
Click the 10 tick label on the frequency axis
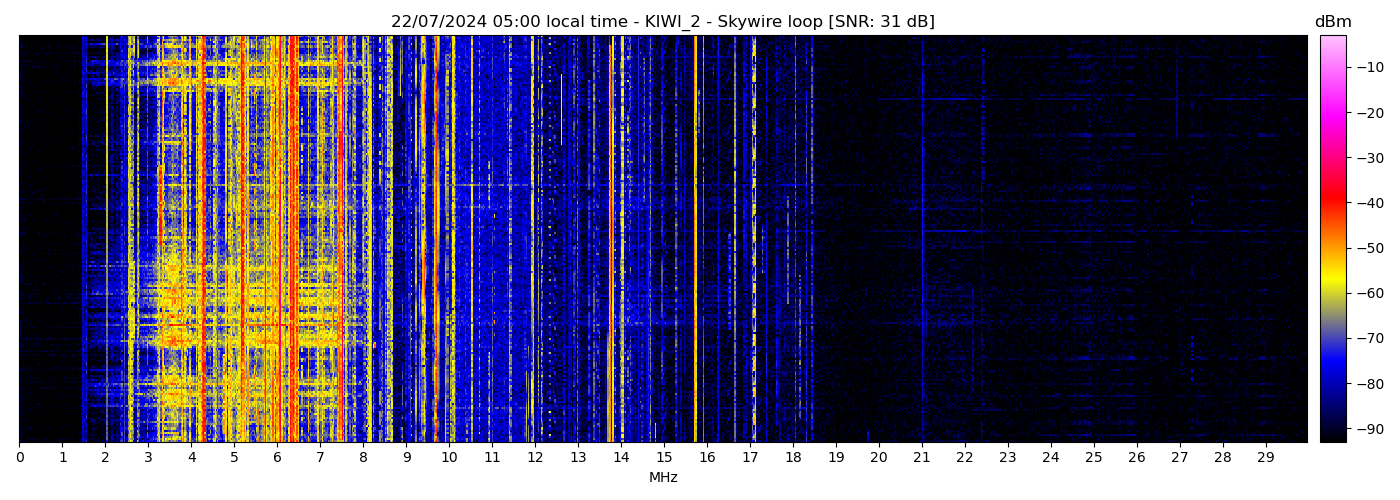tap(449, 458)
